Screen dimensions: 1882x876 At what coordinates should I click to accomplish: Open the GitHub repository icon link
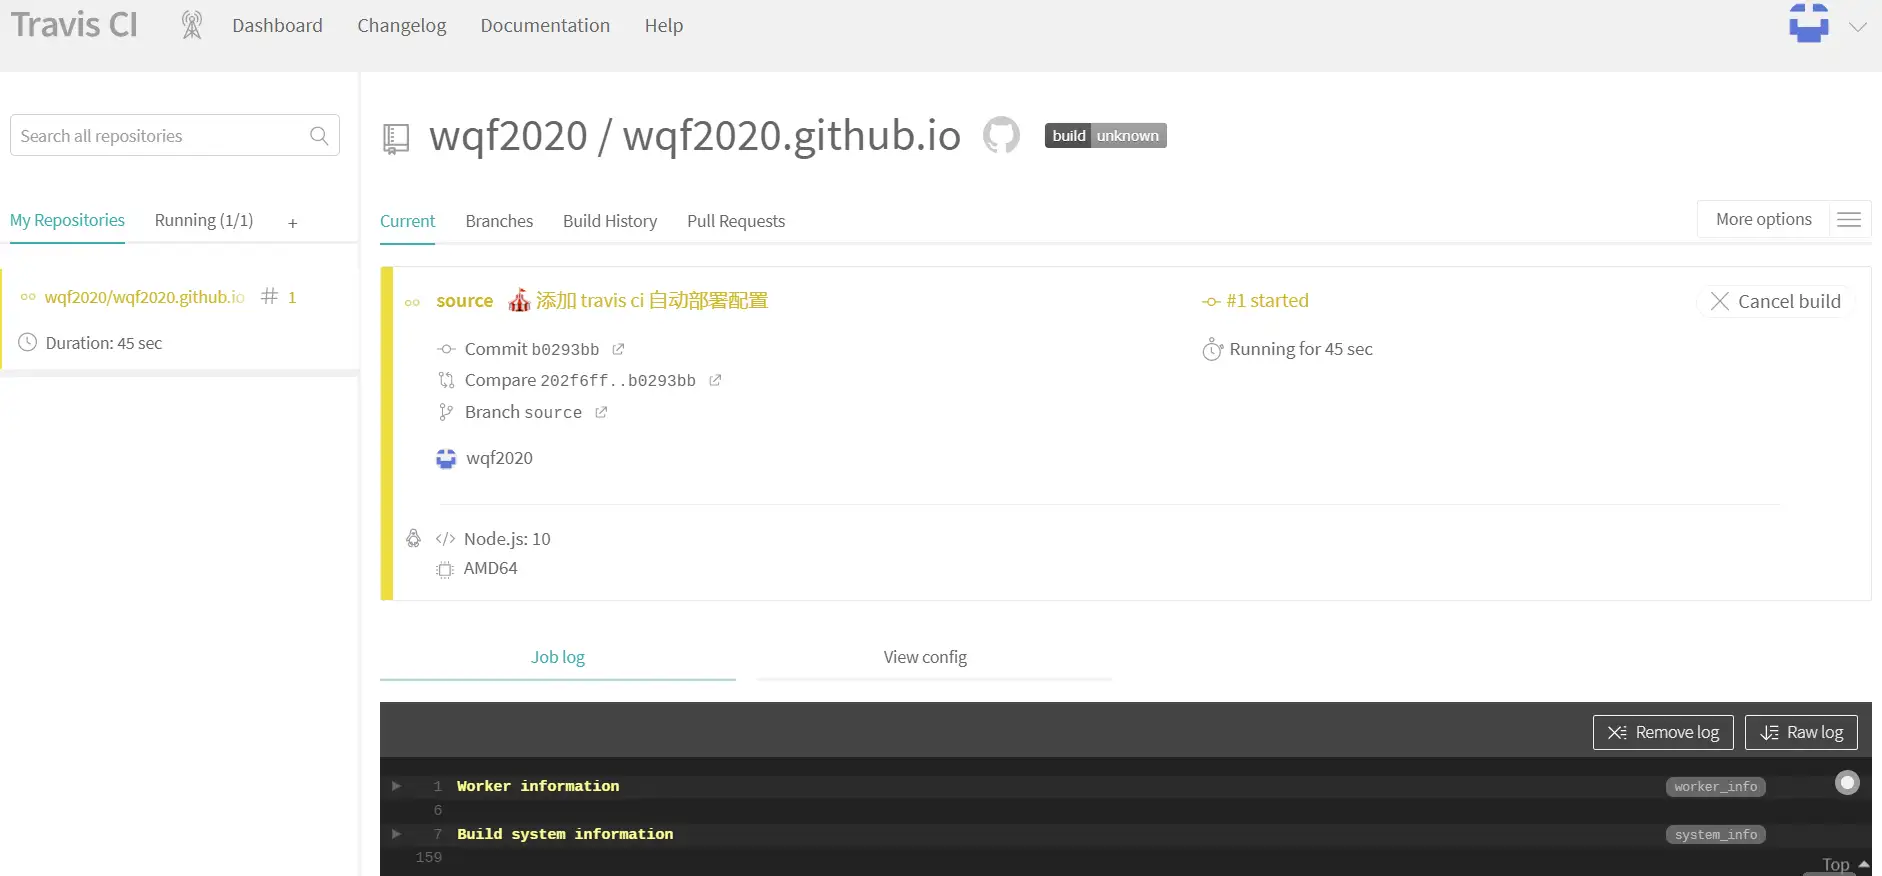tap(1001, 135)
